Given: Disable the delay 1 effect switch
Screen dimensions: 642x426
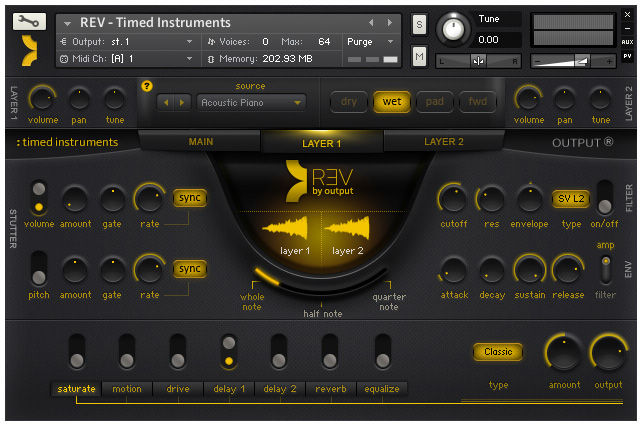Looking at the screenshot, I should (x=229, y=351).
